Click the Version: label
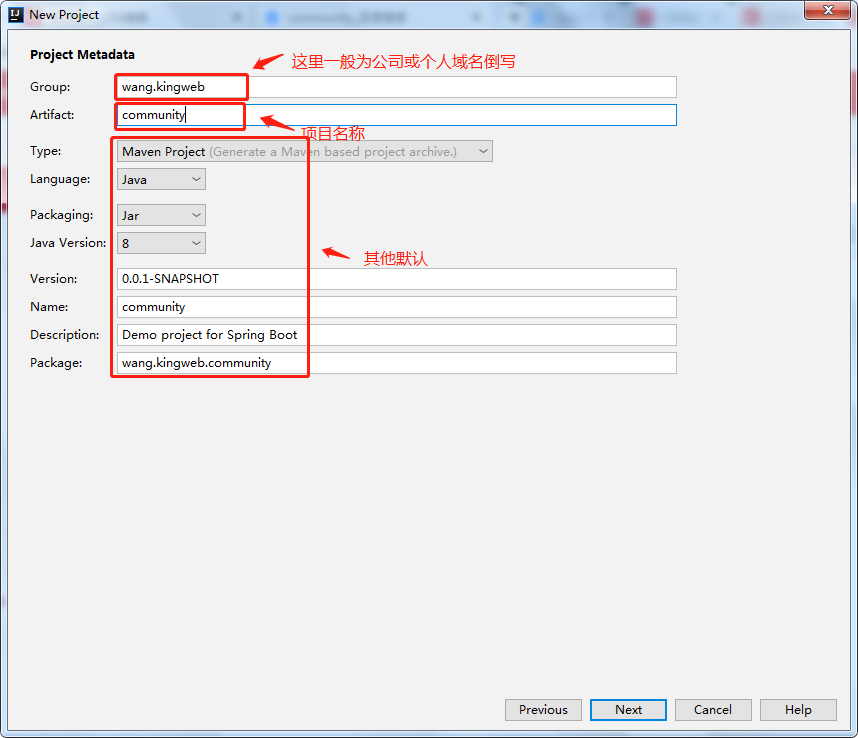Image resolution: width=858 pixels, height=738 pixels. tap(54, 279)
